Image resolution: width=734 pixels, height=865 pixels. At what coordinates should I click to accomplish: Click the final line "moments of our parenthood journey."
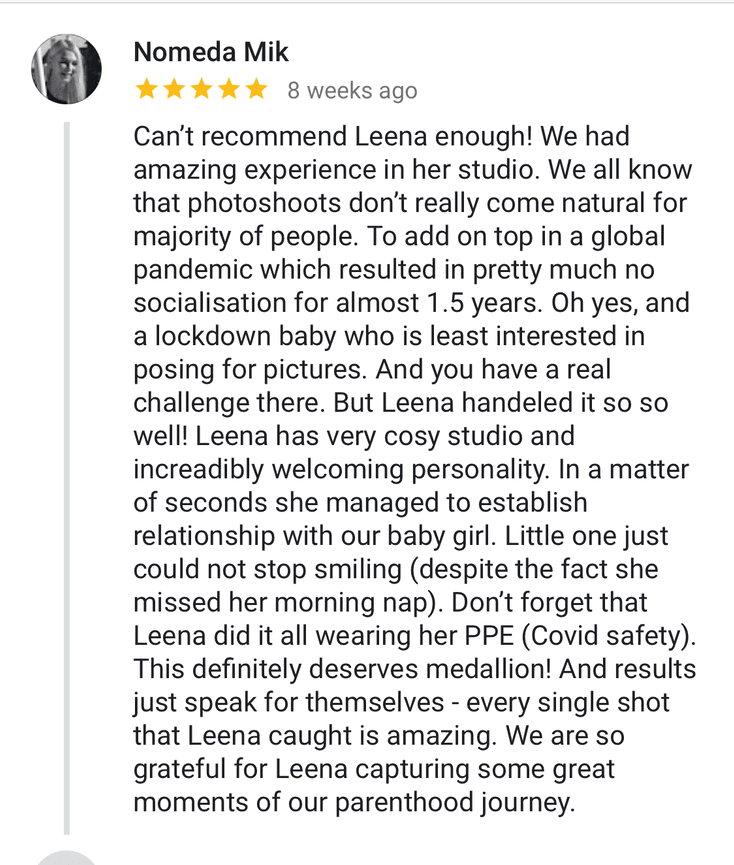(355, 803)
